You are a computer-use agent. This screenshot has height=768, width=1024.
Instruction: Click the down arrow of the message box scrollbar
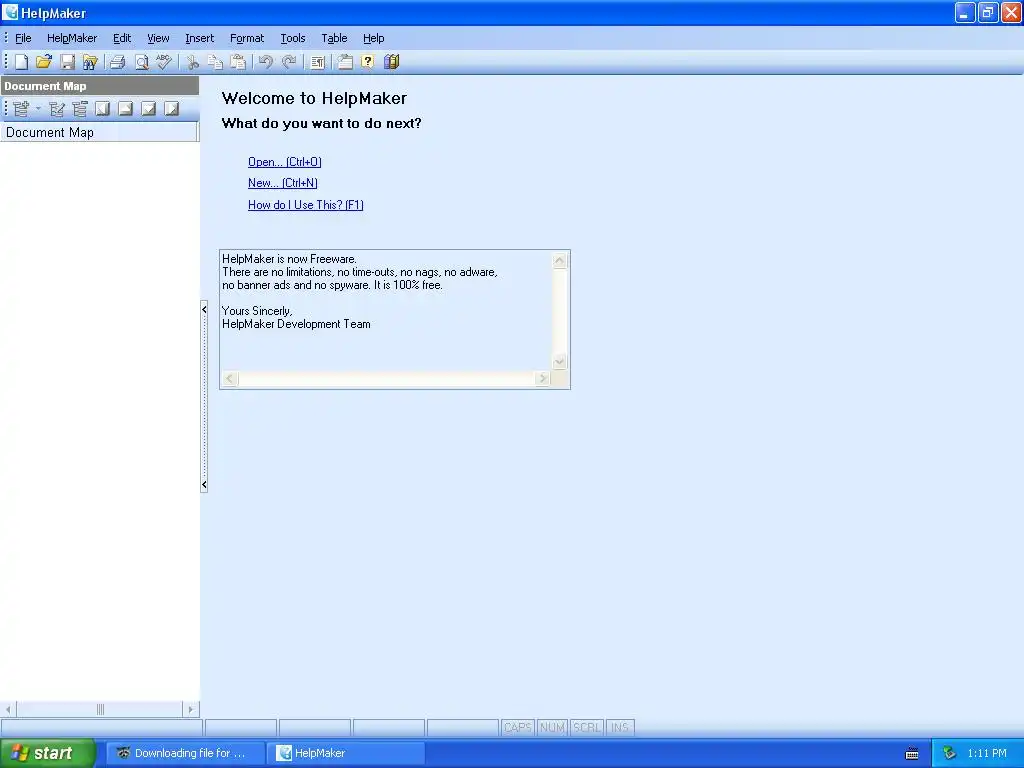point(560,361)
